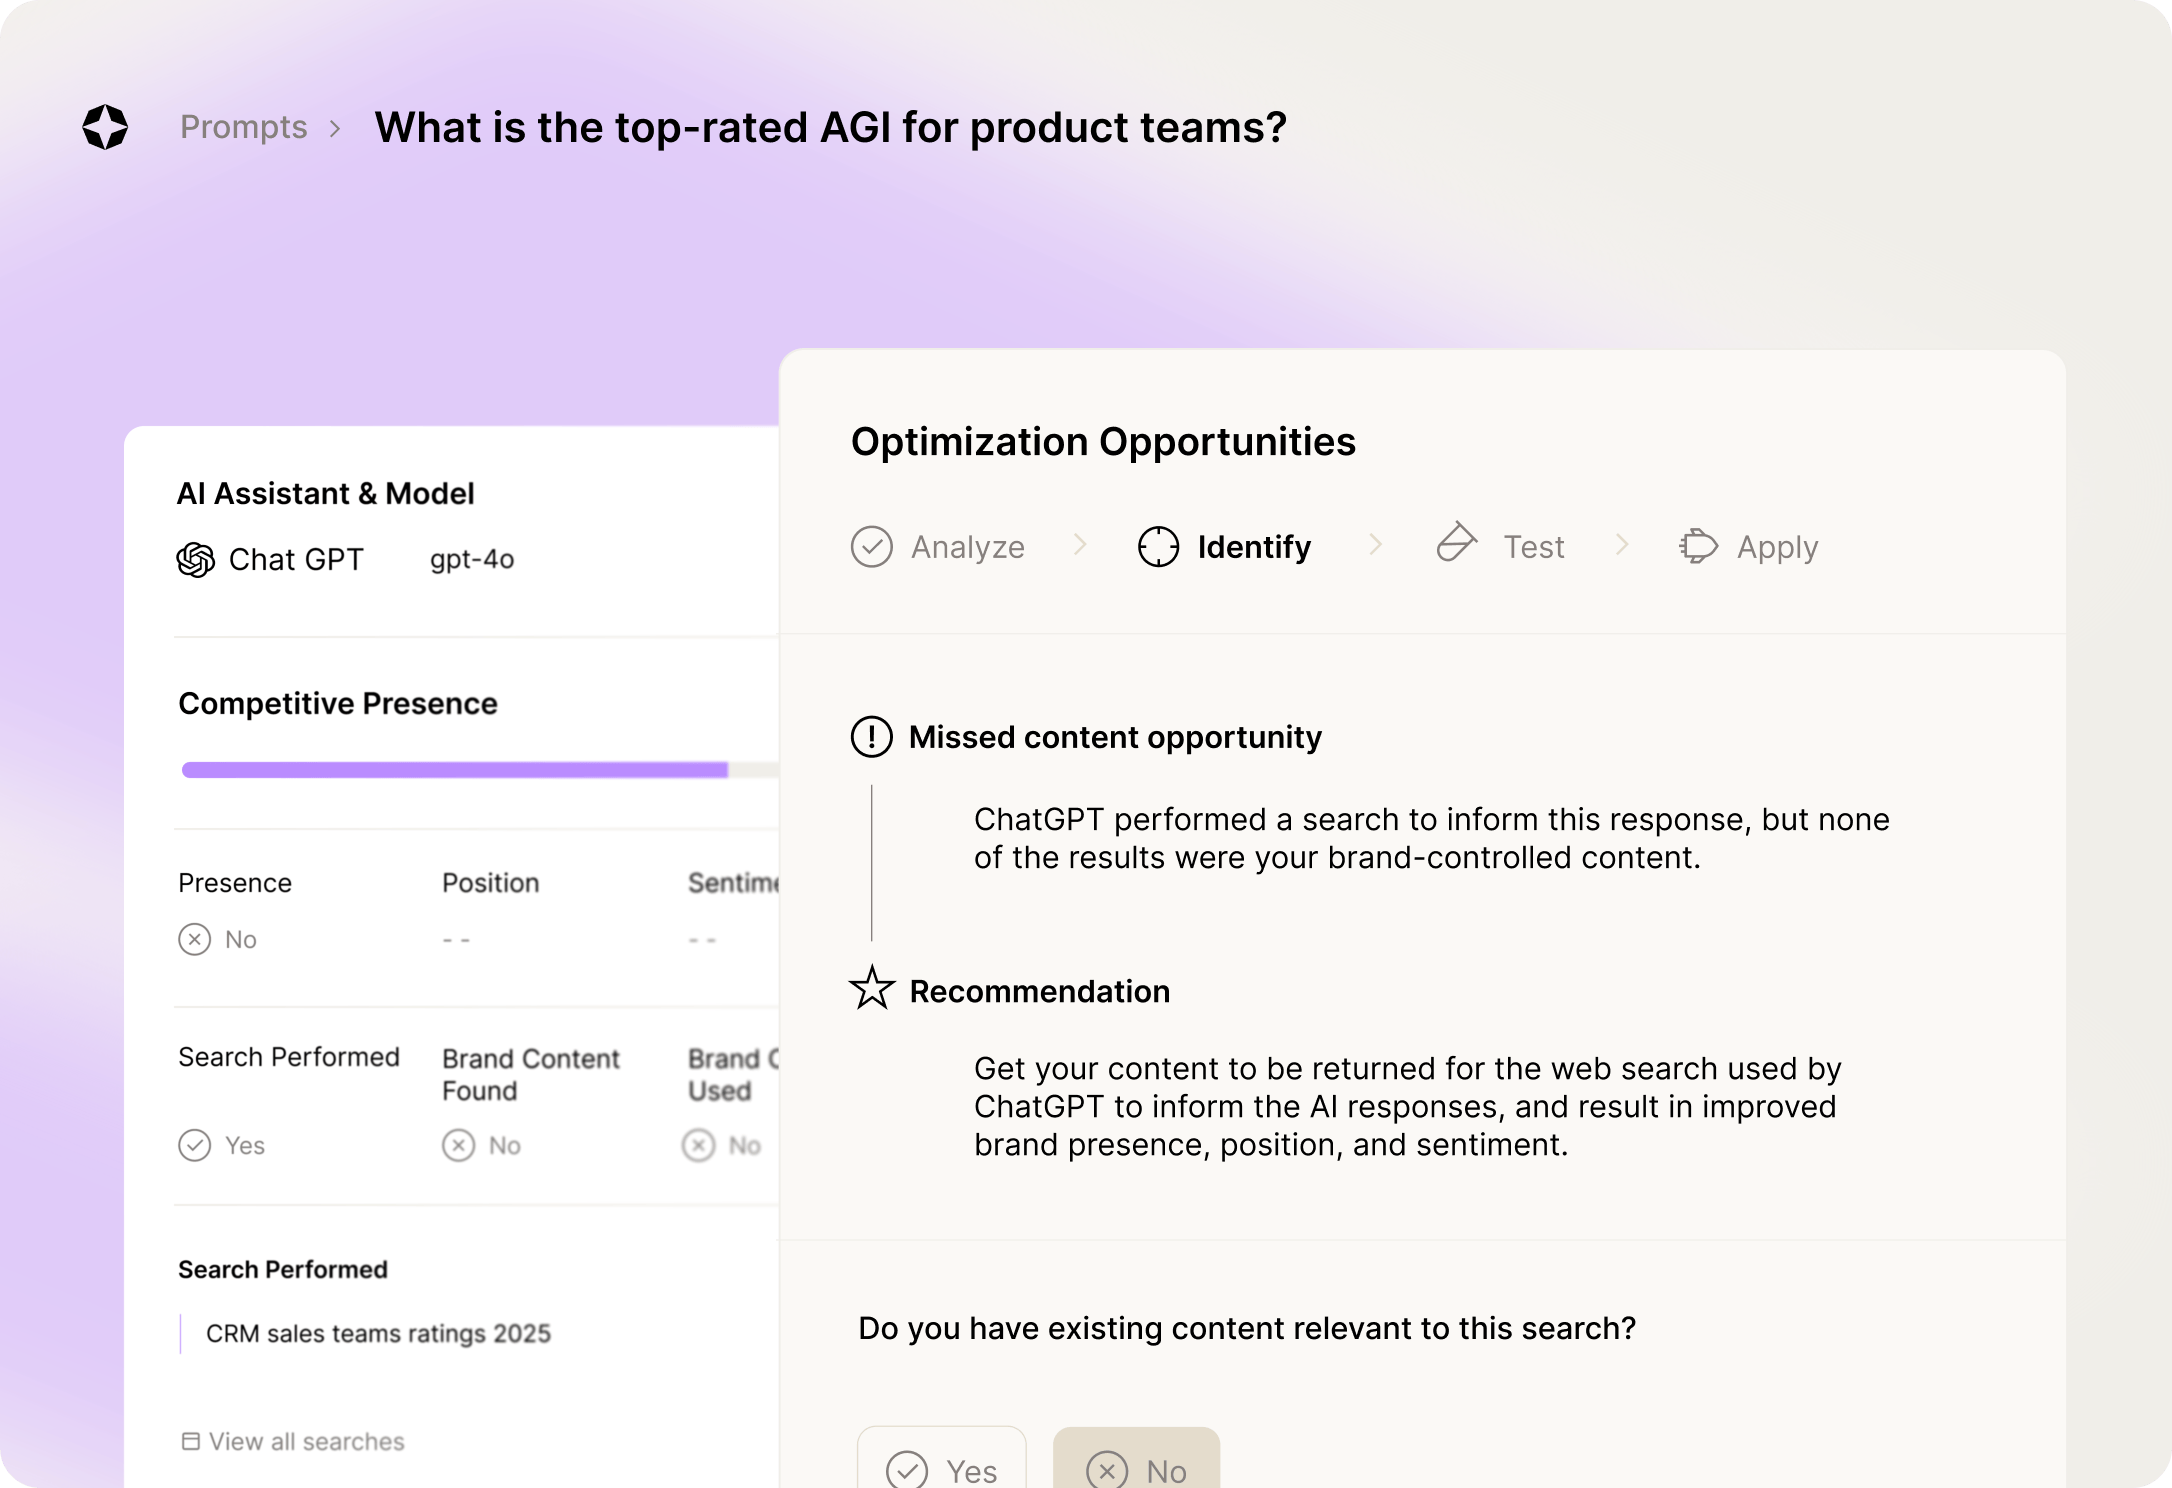Toggle the Presence No status indicator
Screen dimensions: 2172x1488
pos(195,940)
